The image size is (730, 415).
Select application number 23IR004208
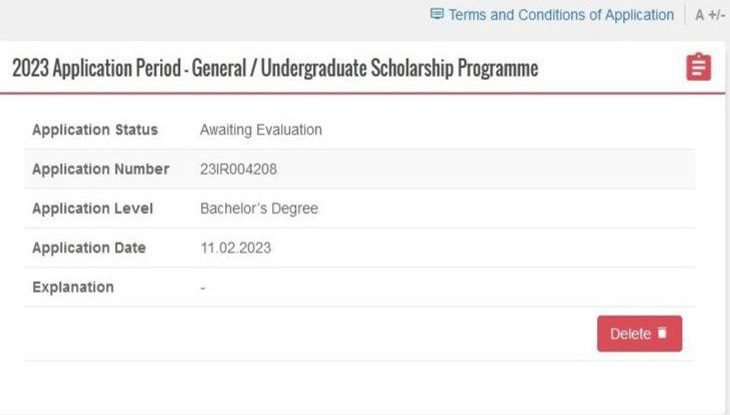[239, 169]
